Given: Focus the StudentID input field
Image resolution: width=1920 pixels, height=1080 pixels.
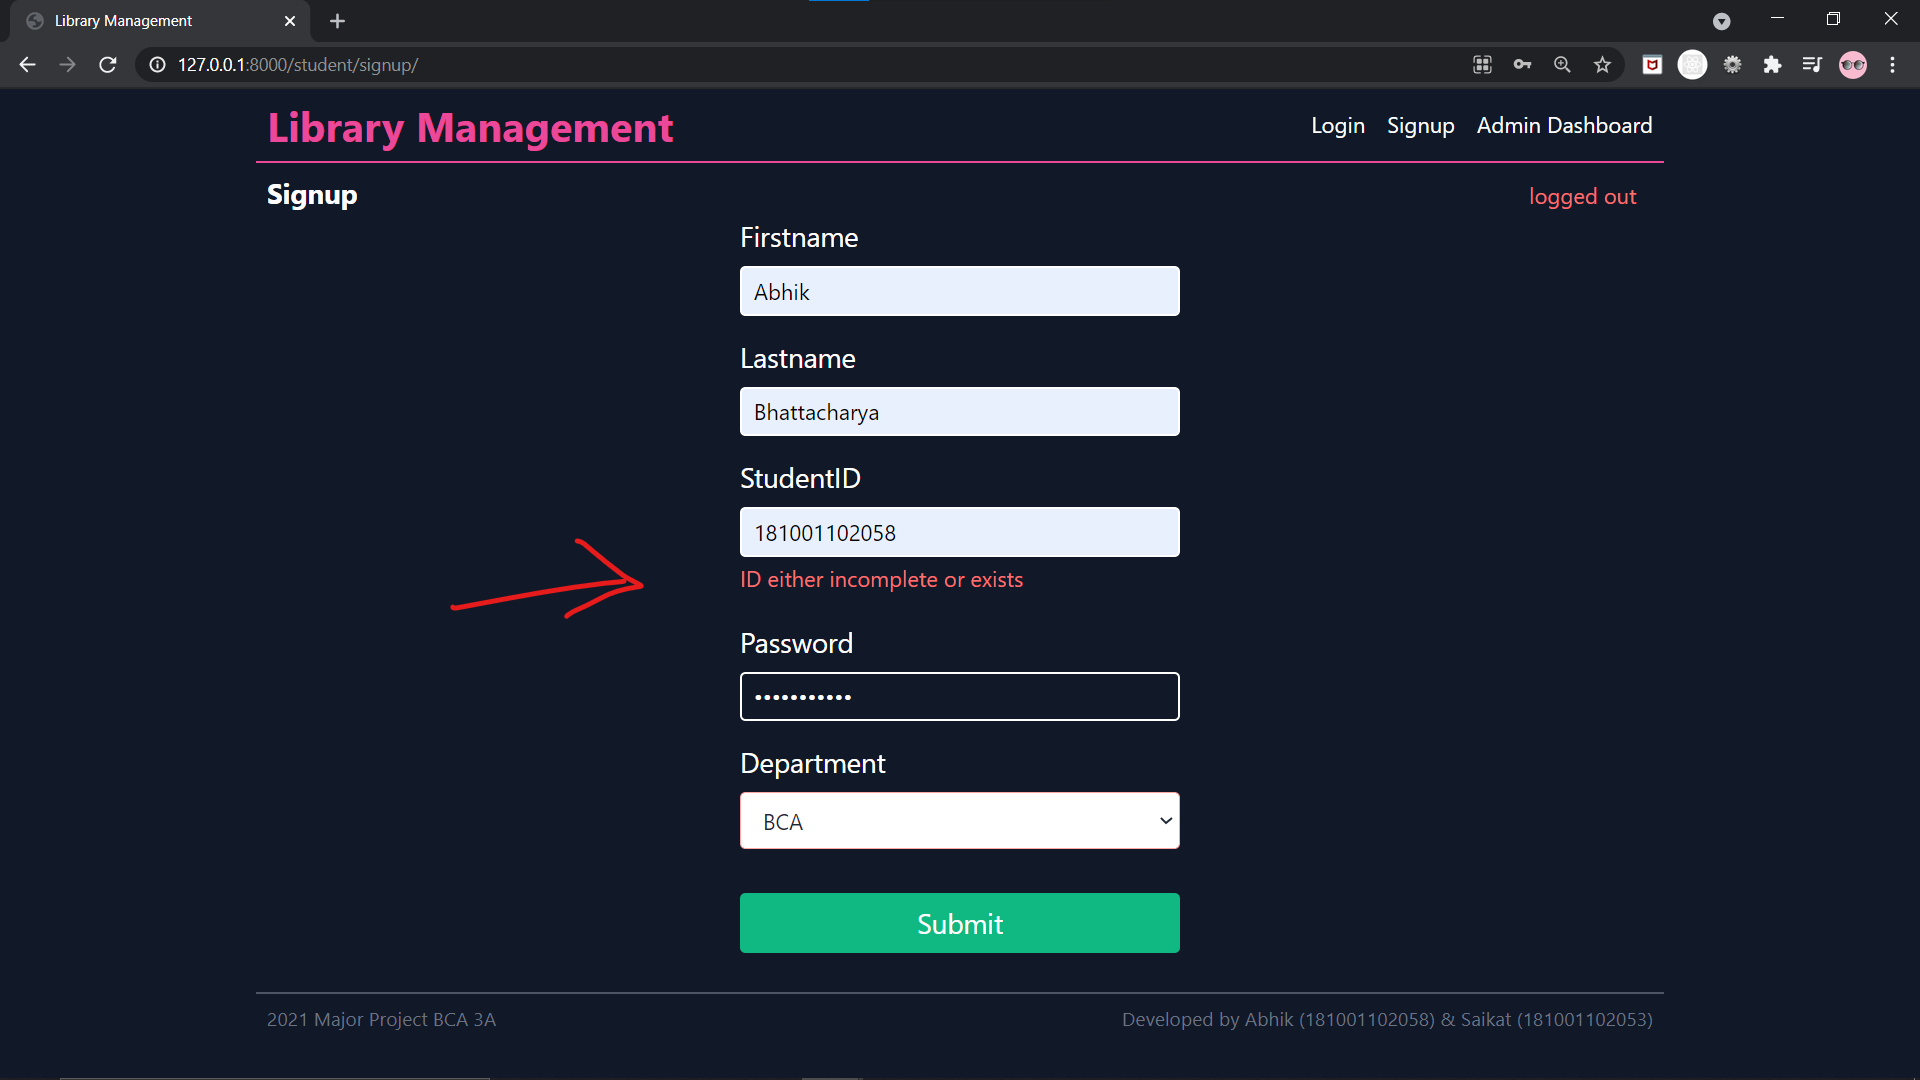Looking at the screenshot, I should pos(959,532).
